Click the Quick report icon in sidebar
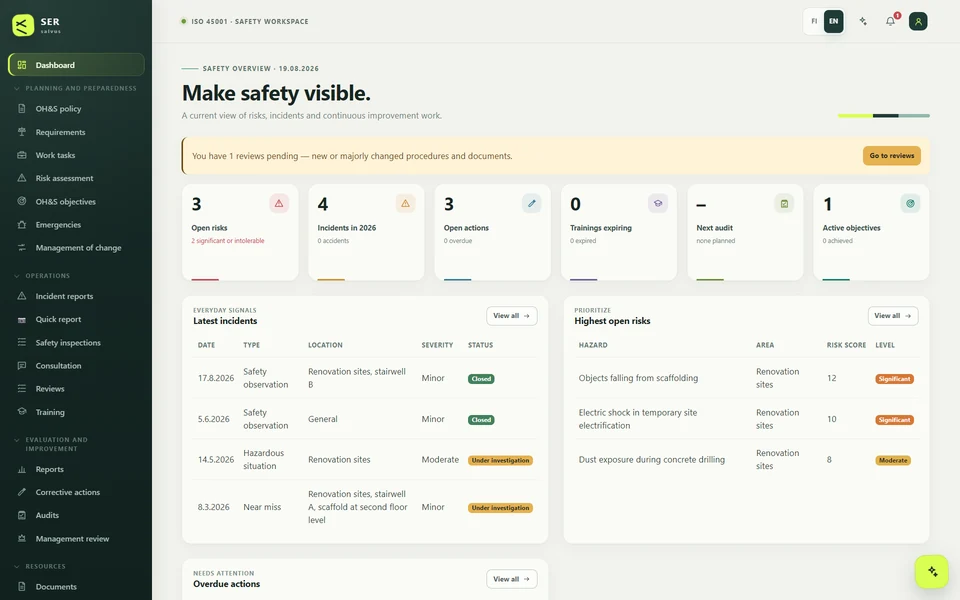 tap(22, 320)
